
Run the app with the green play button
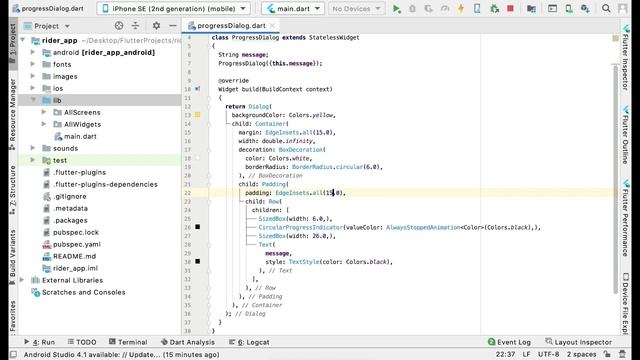[396, 9]
